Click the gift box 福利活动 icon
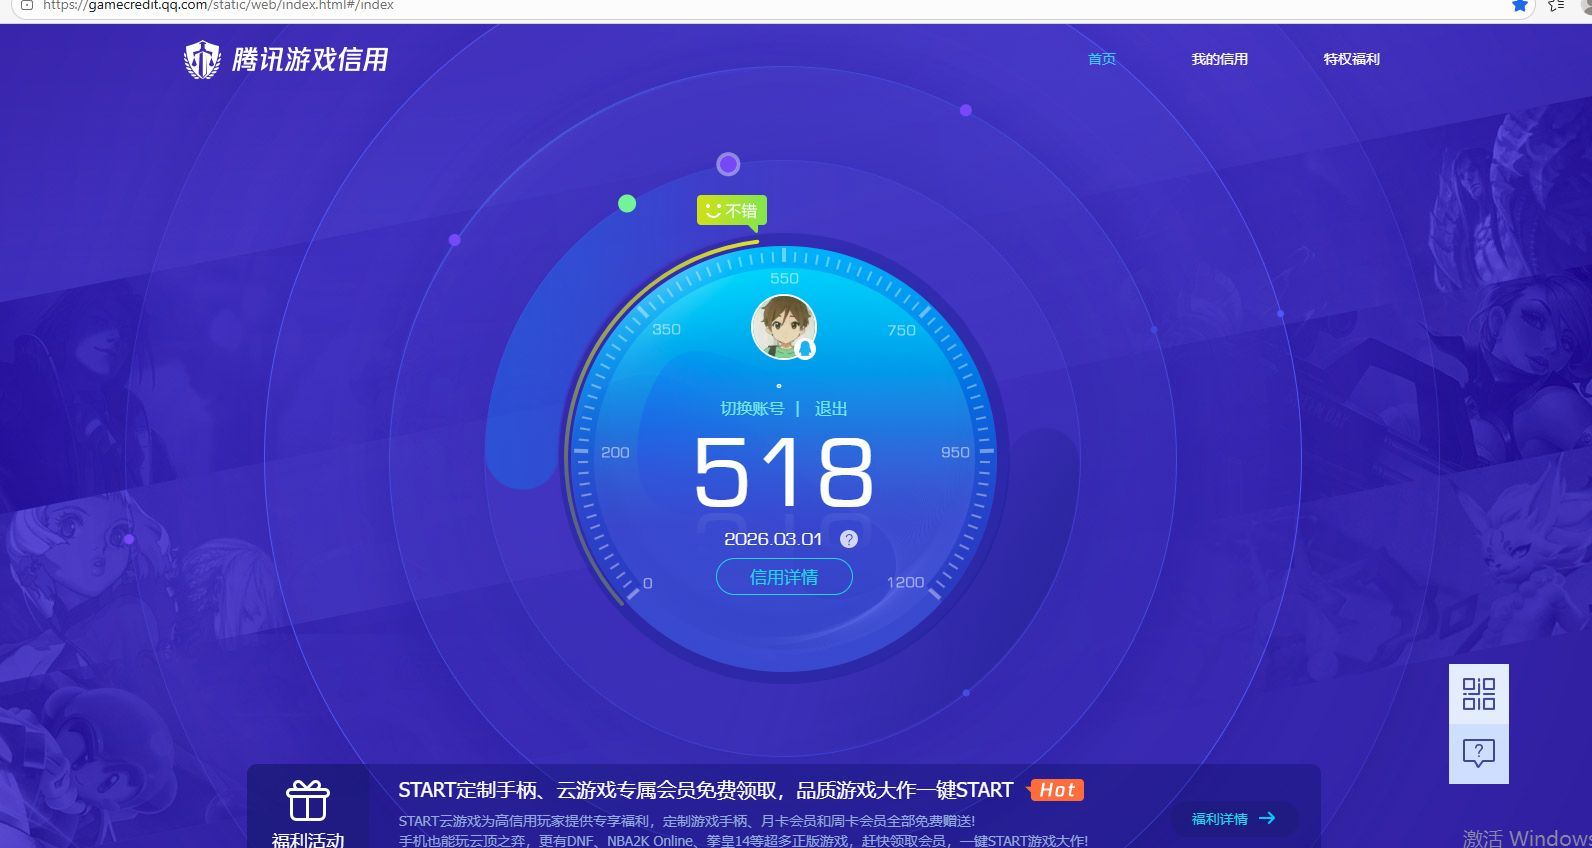Screen dimensions: 1592x848 click(308, 802)
